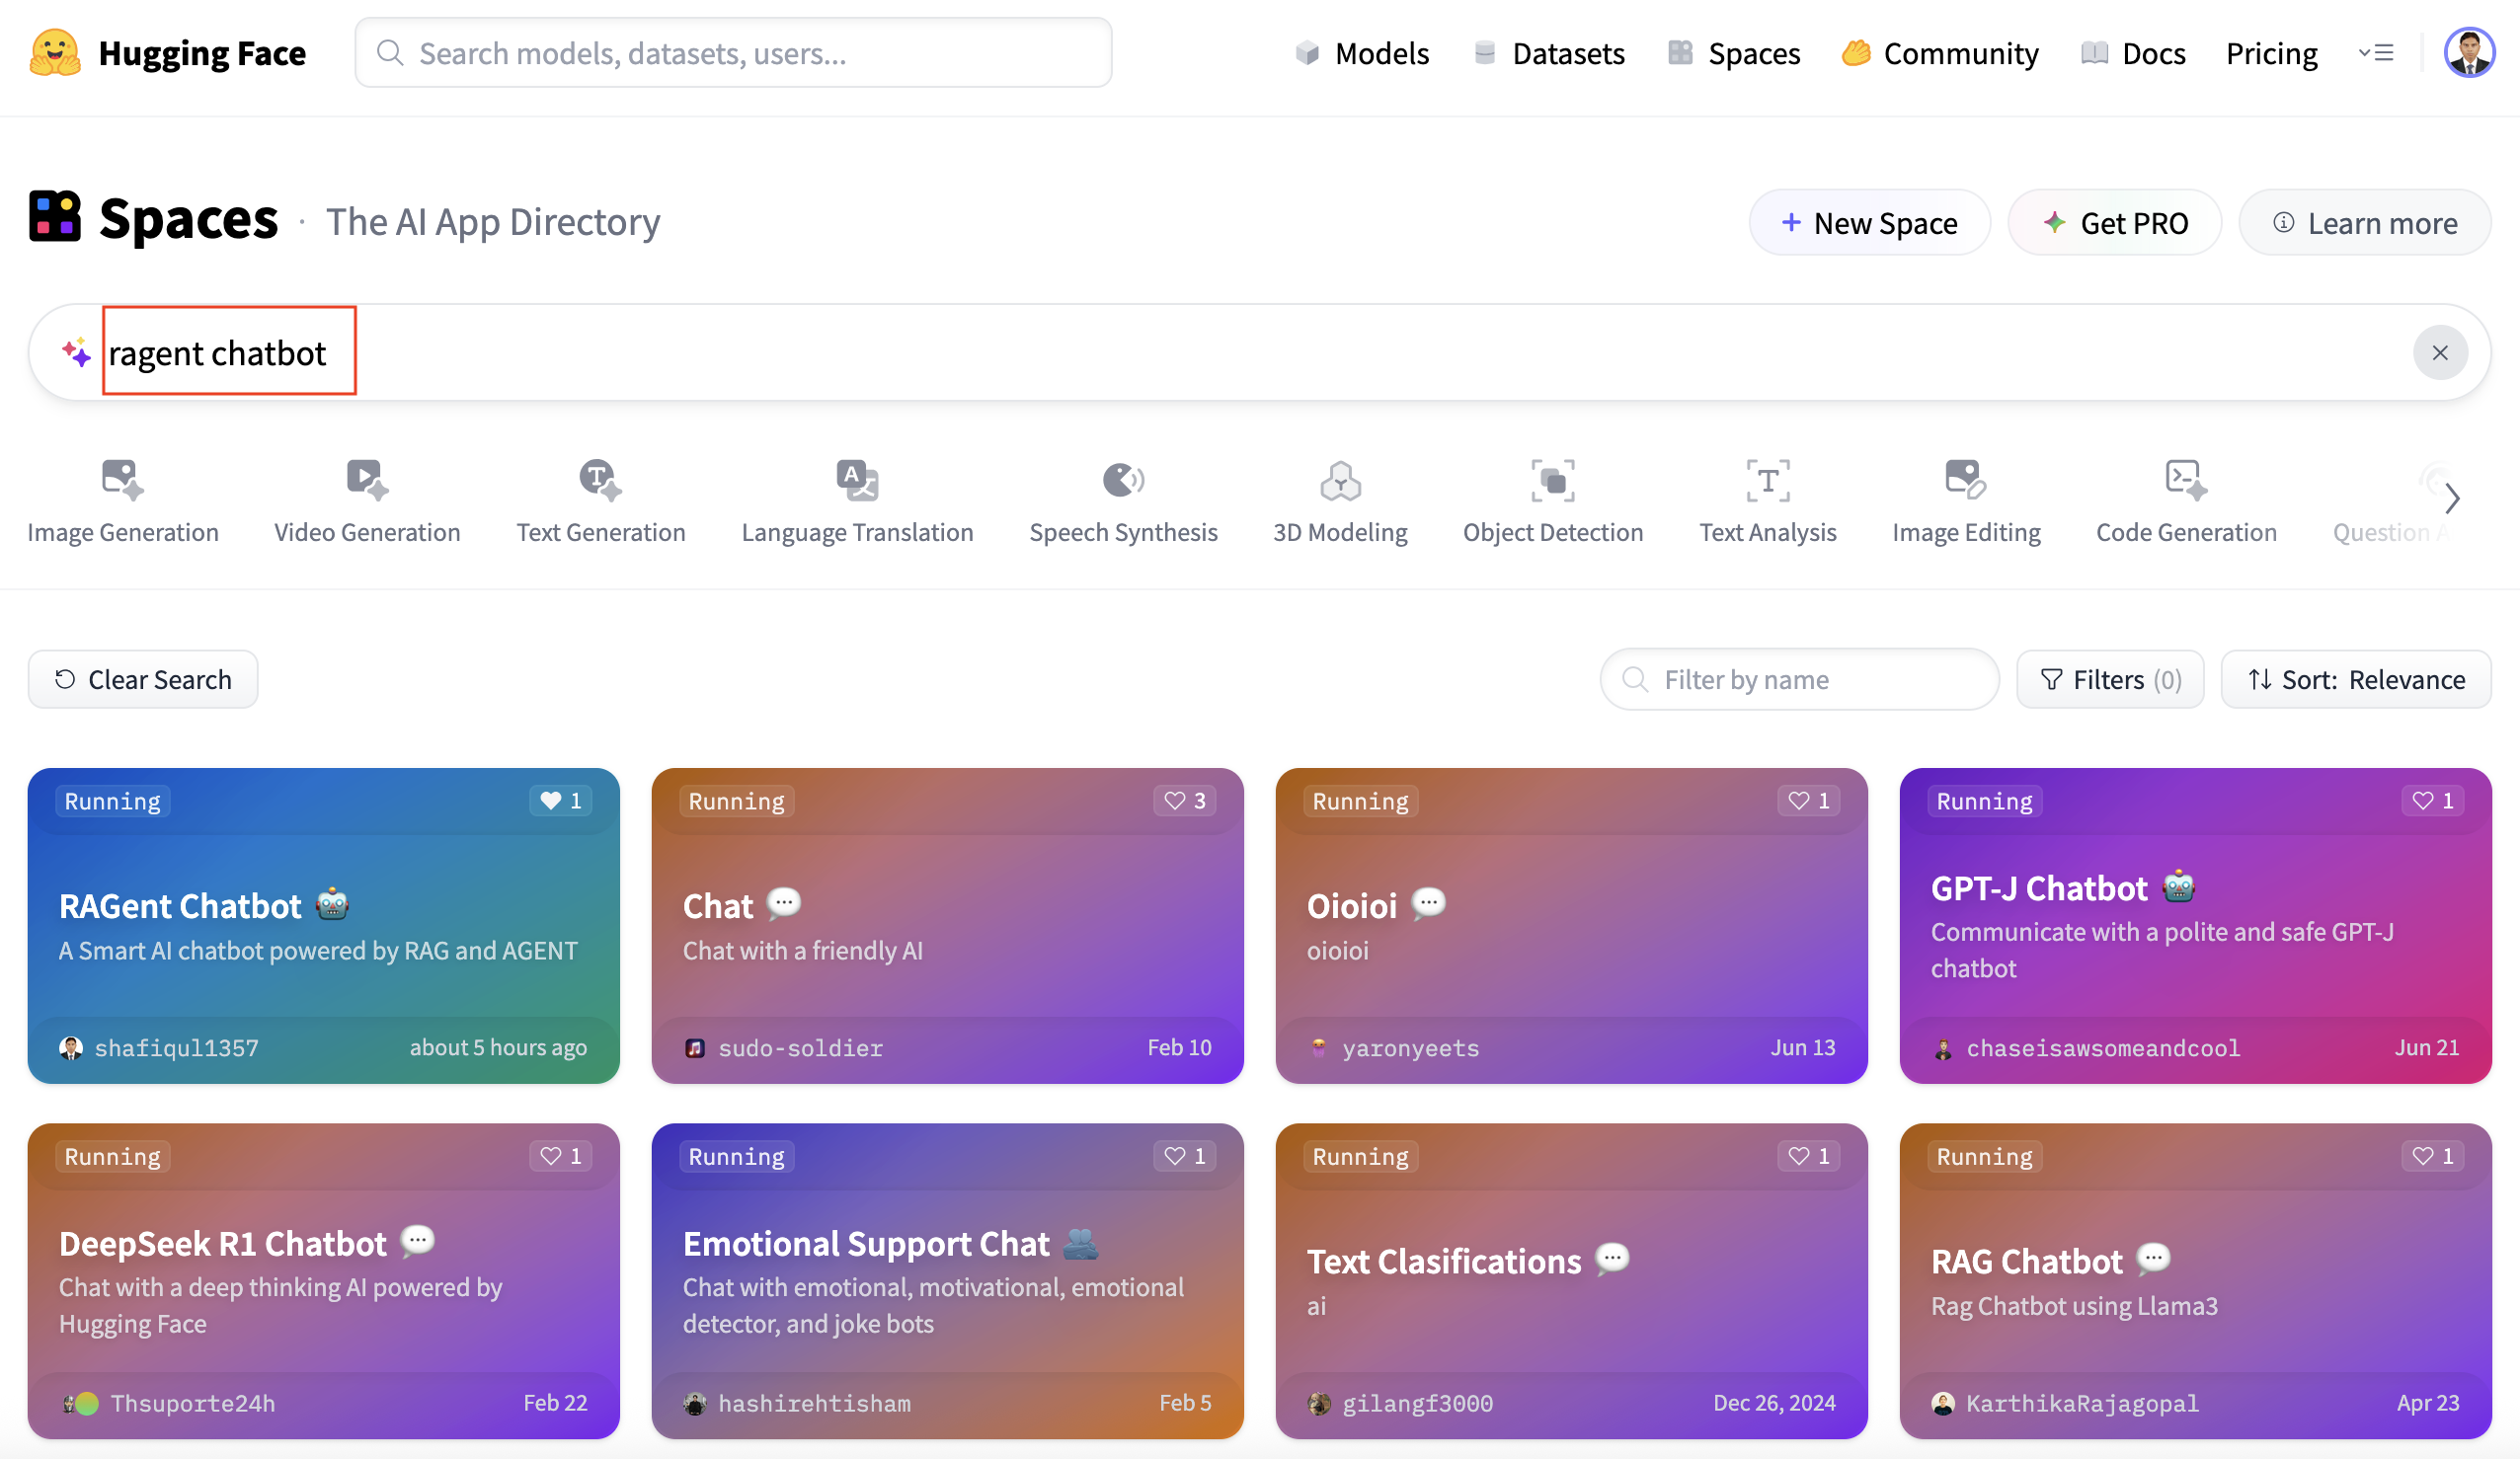Like the Text Clasifications space
The width and height of the screenshot is (2520, 1459).
tap(1809, 1156)
